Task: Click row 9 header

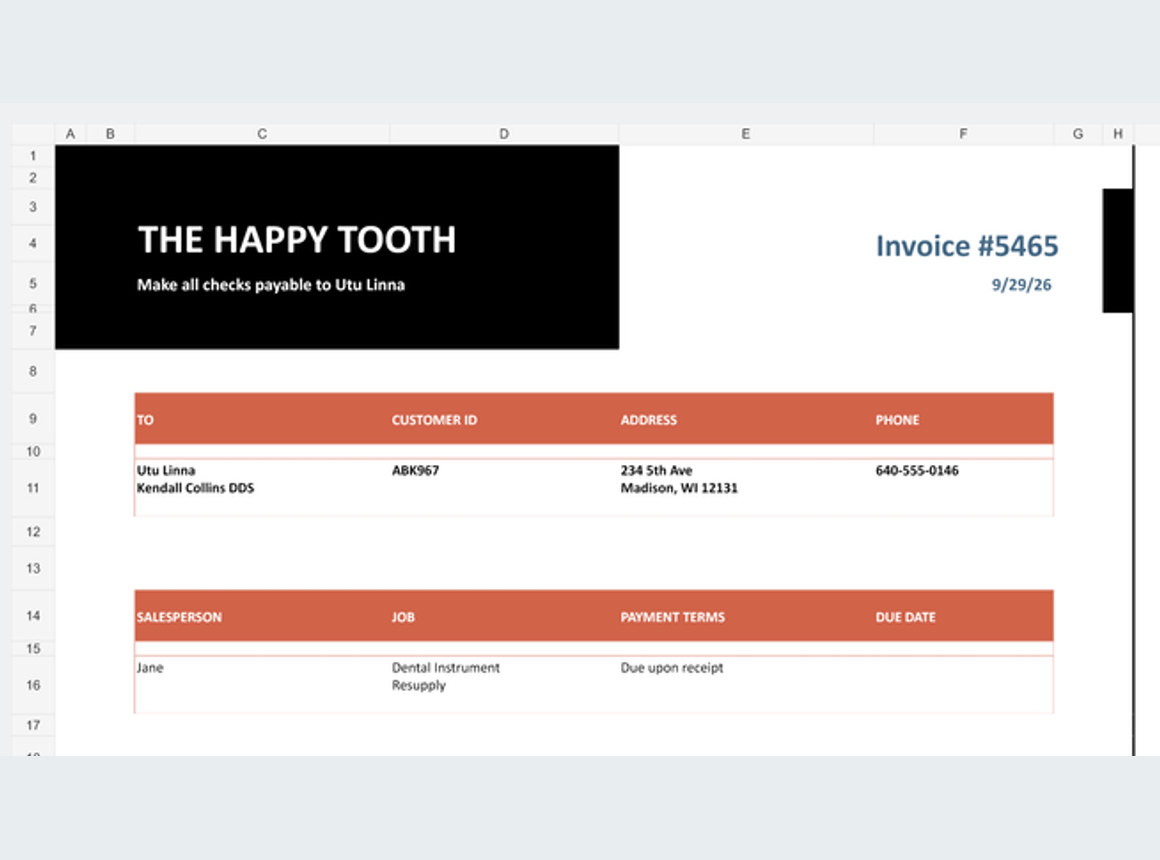Action: click(x=33, y=419)
